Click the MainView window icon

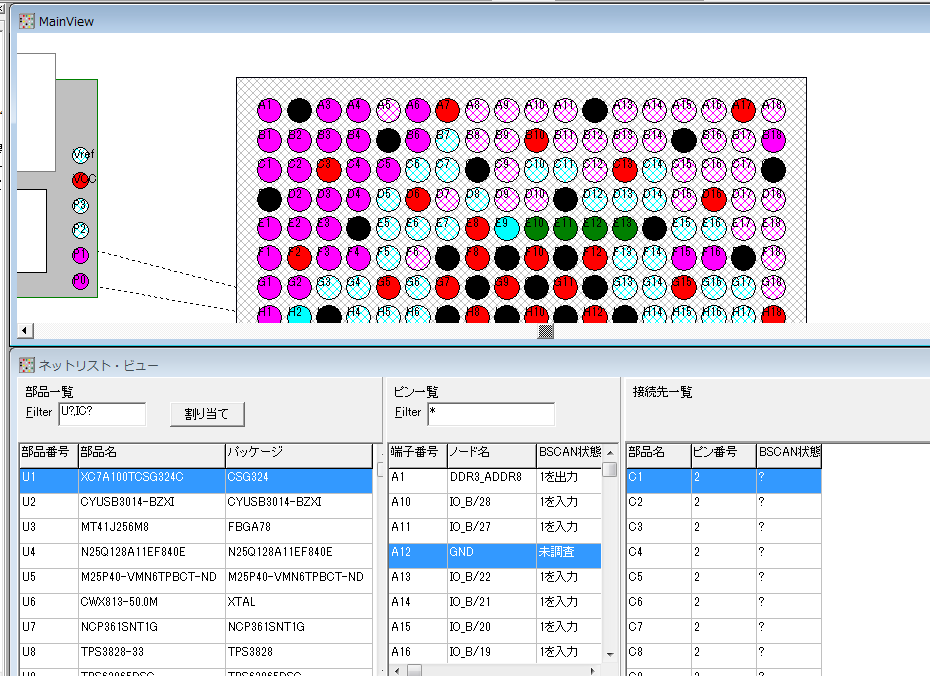pos(27,21)
